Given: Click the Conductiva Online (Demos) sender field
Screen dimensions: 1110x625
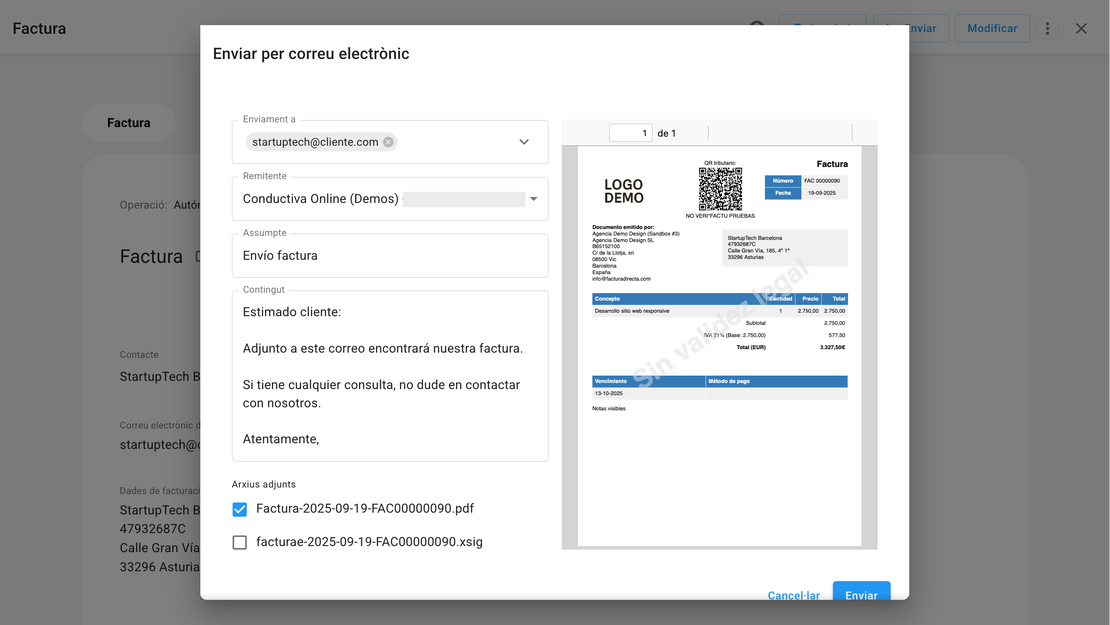Looking at the screenshot, I should click(380, 199).
